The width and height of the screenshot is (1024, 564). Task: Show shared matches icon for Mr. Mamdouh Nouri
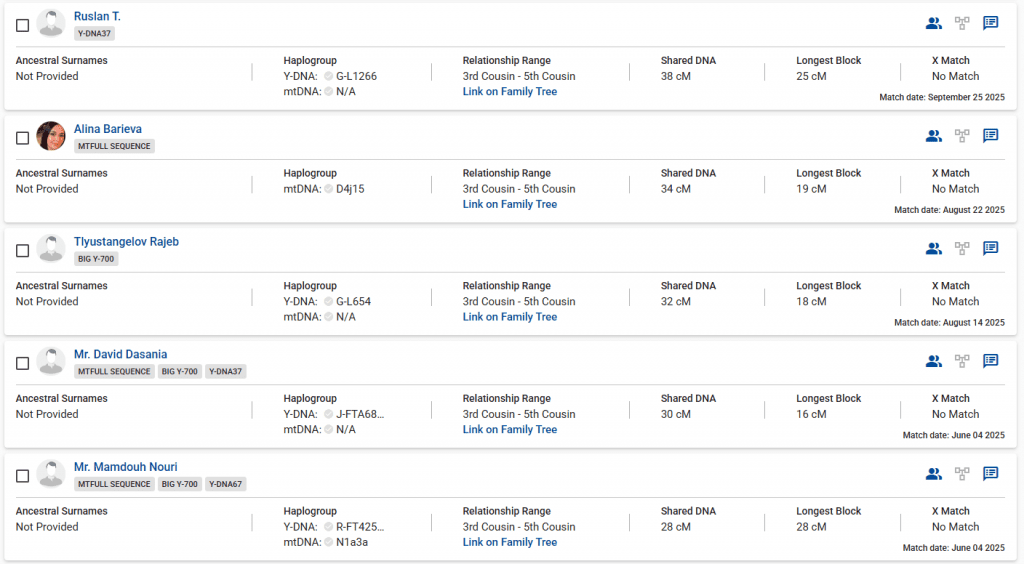click(933, 474)
